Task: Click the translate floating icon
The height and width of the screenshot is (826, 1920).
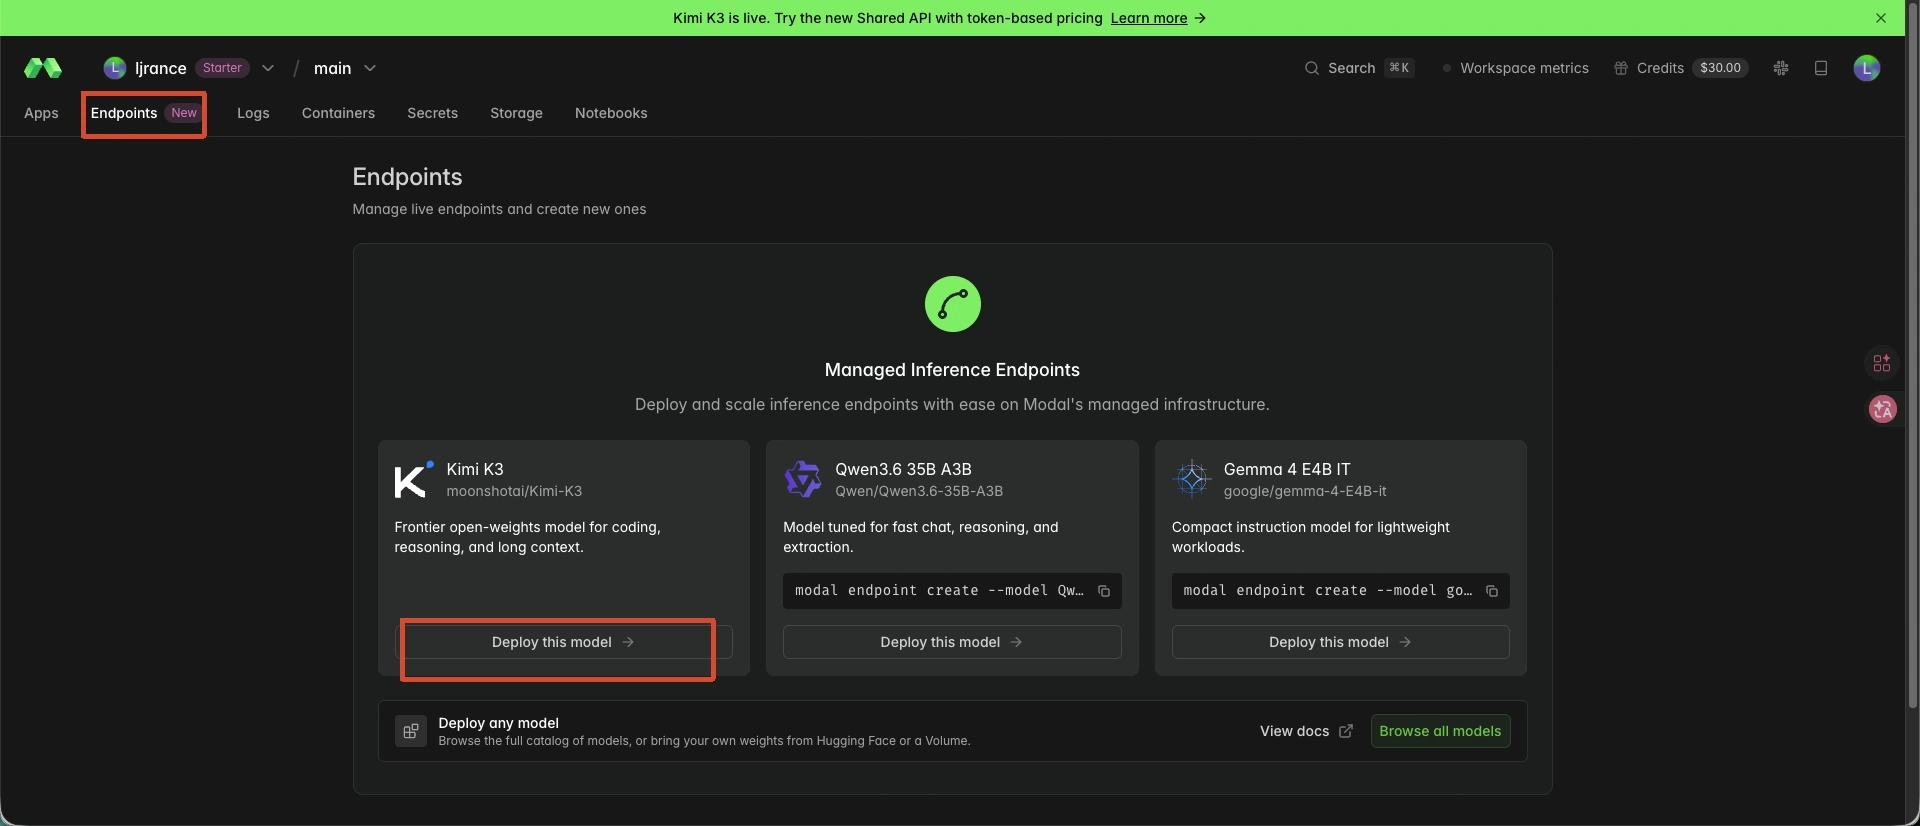Action: (x=1883, y=409)
